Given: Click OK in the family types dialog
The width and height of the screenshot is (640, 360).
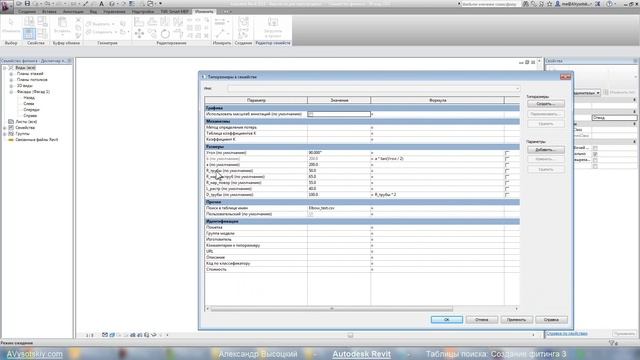Looking at the screenshot, I should click(x=447, y=320).
